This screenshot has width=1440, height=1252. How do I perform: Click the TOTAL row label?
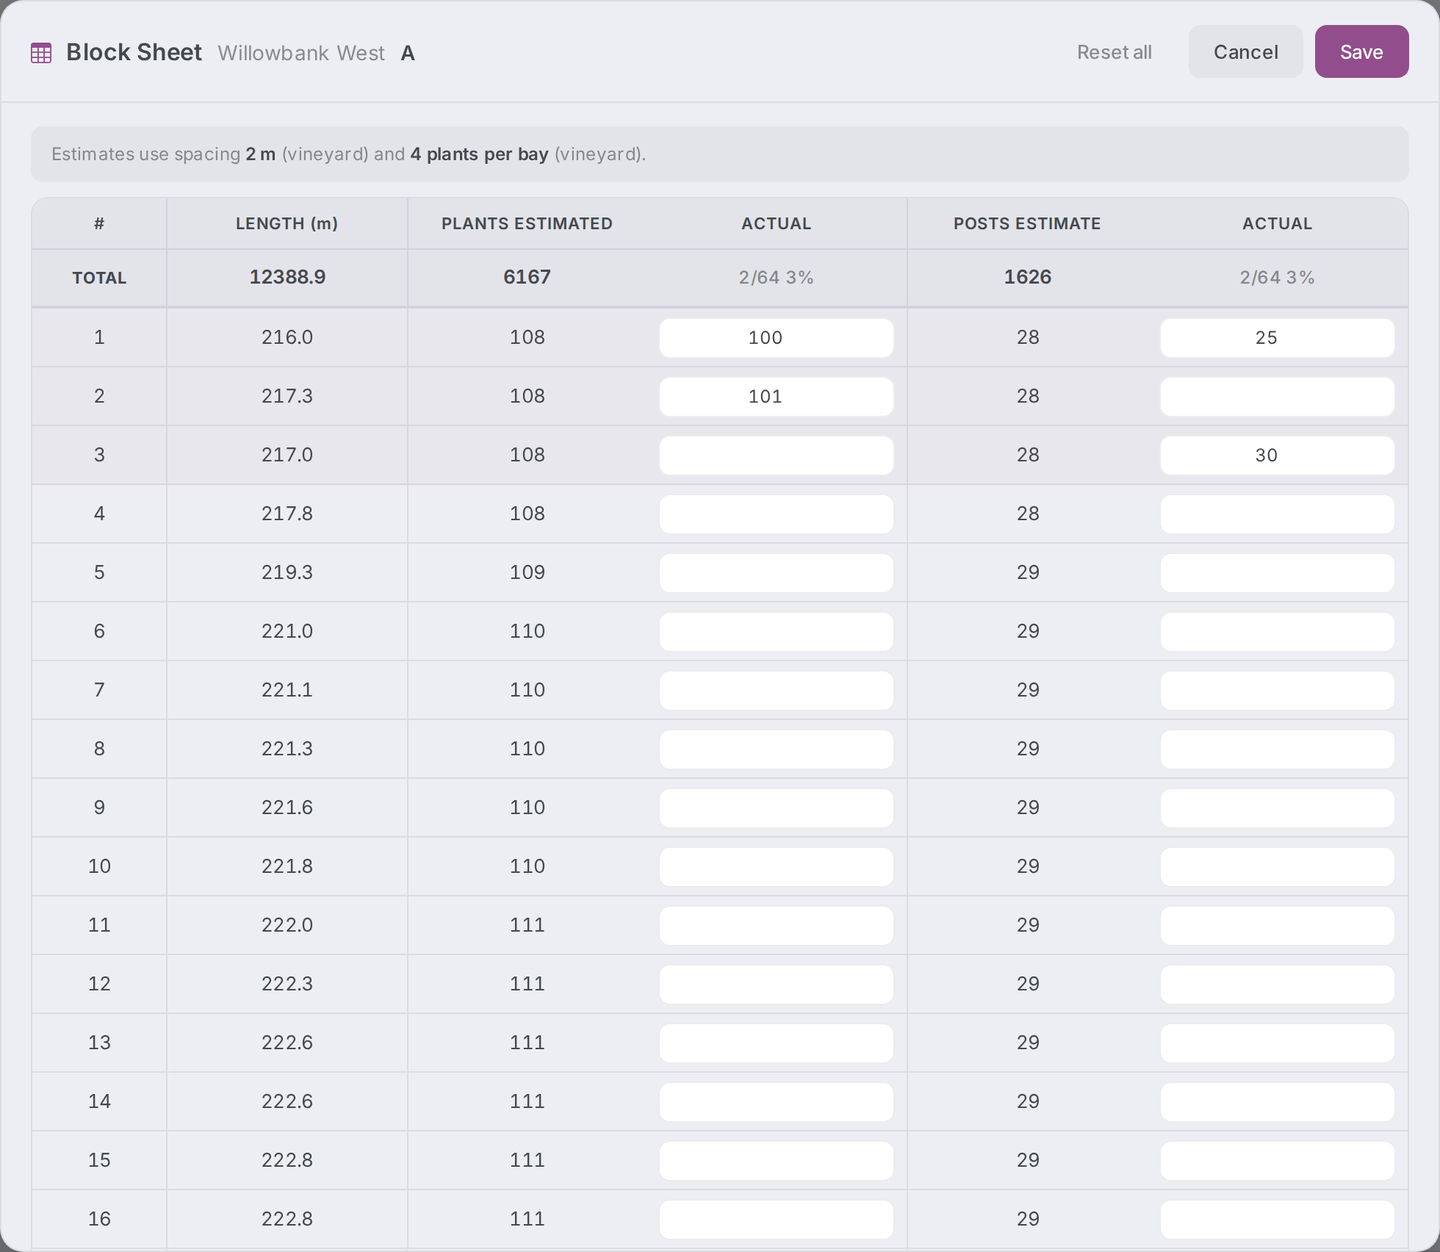[99, 278]
